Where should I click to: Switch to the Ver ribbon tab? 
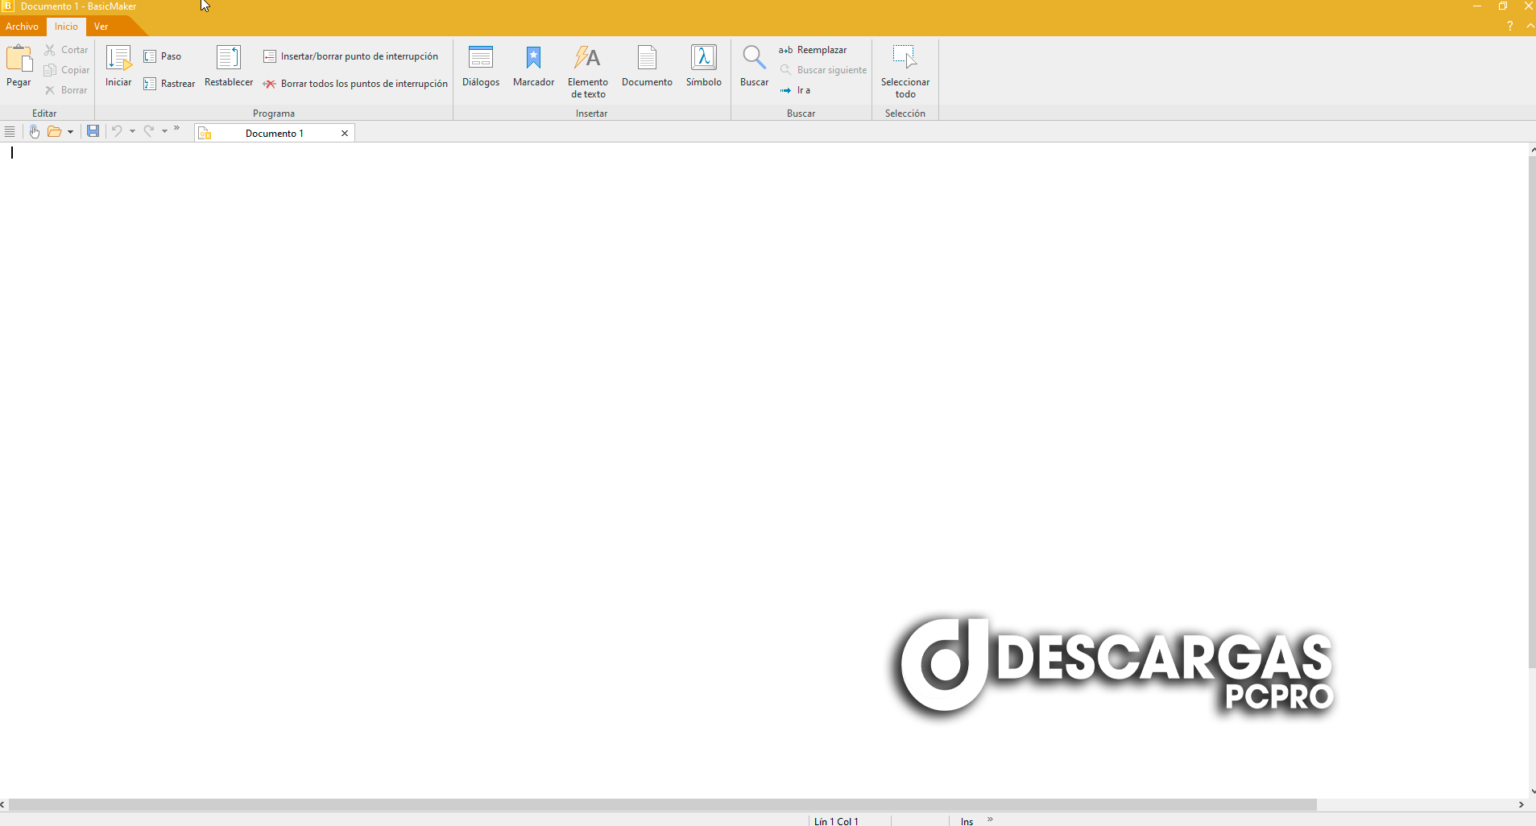101,27
